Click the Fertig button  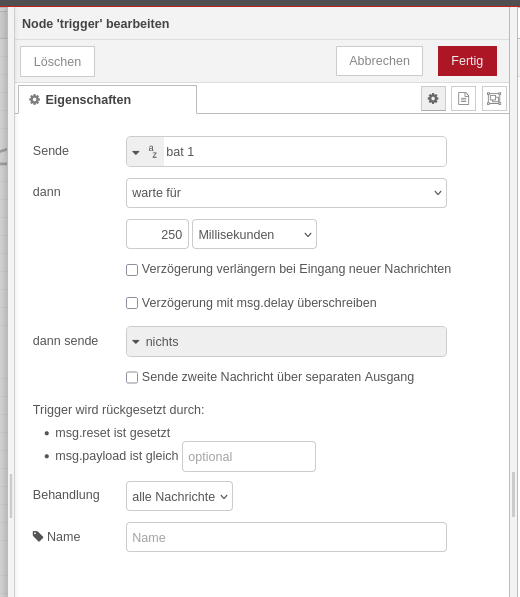467,61
